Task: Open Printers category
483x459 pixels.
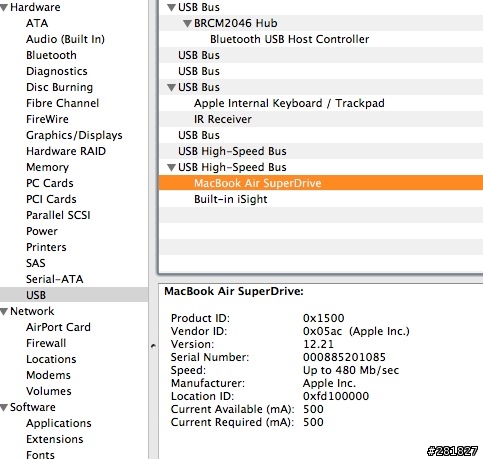Action: pyautogui.click(x=46, y=247)
